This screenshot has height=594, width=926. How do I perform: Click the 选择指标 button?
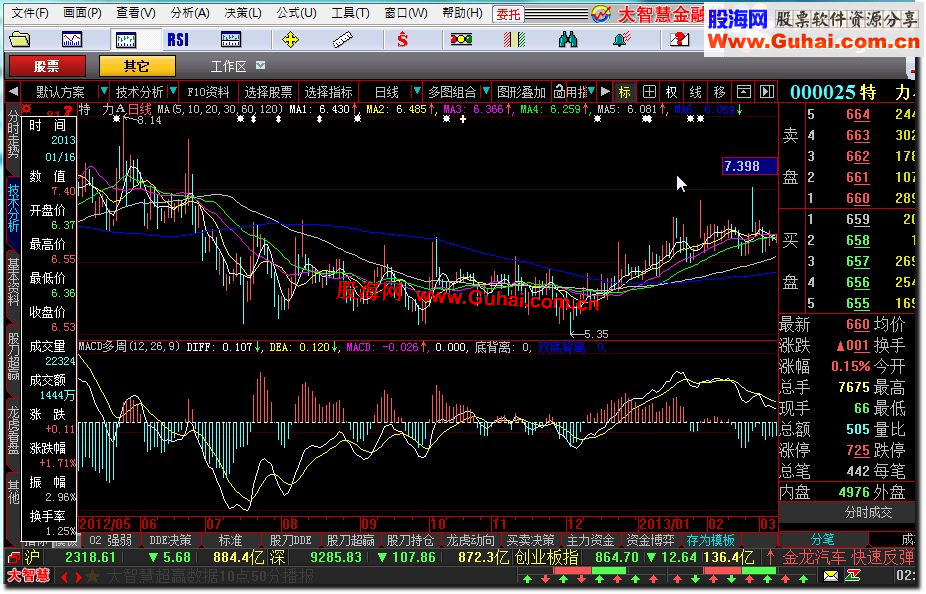(328, 92)
